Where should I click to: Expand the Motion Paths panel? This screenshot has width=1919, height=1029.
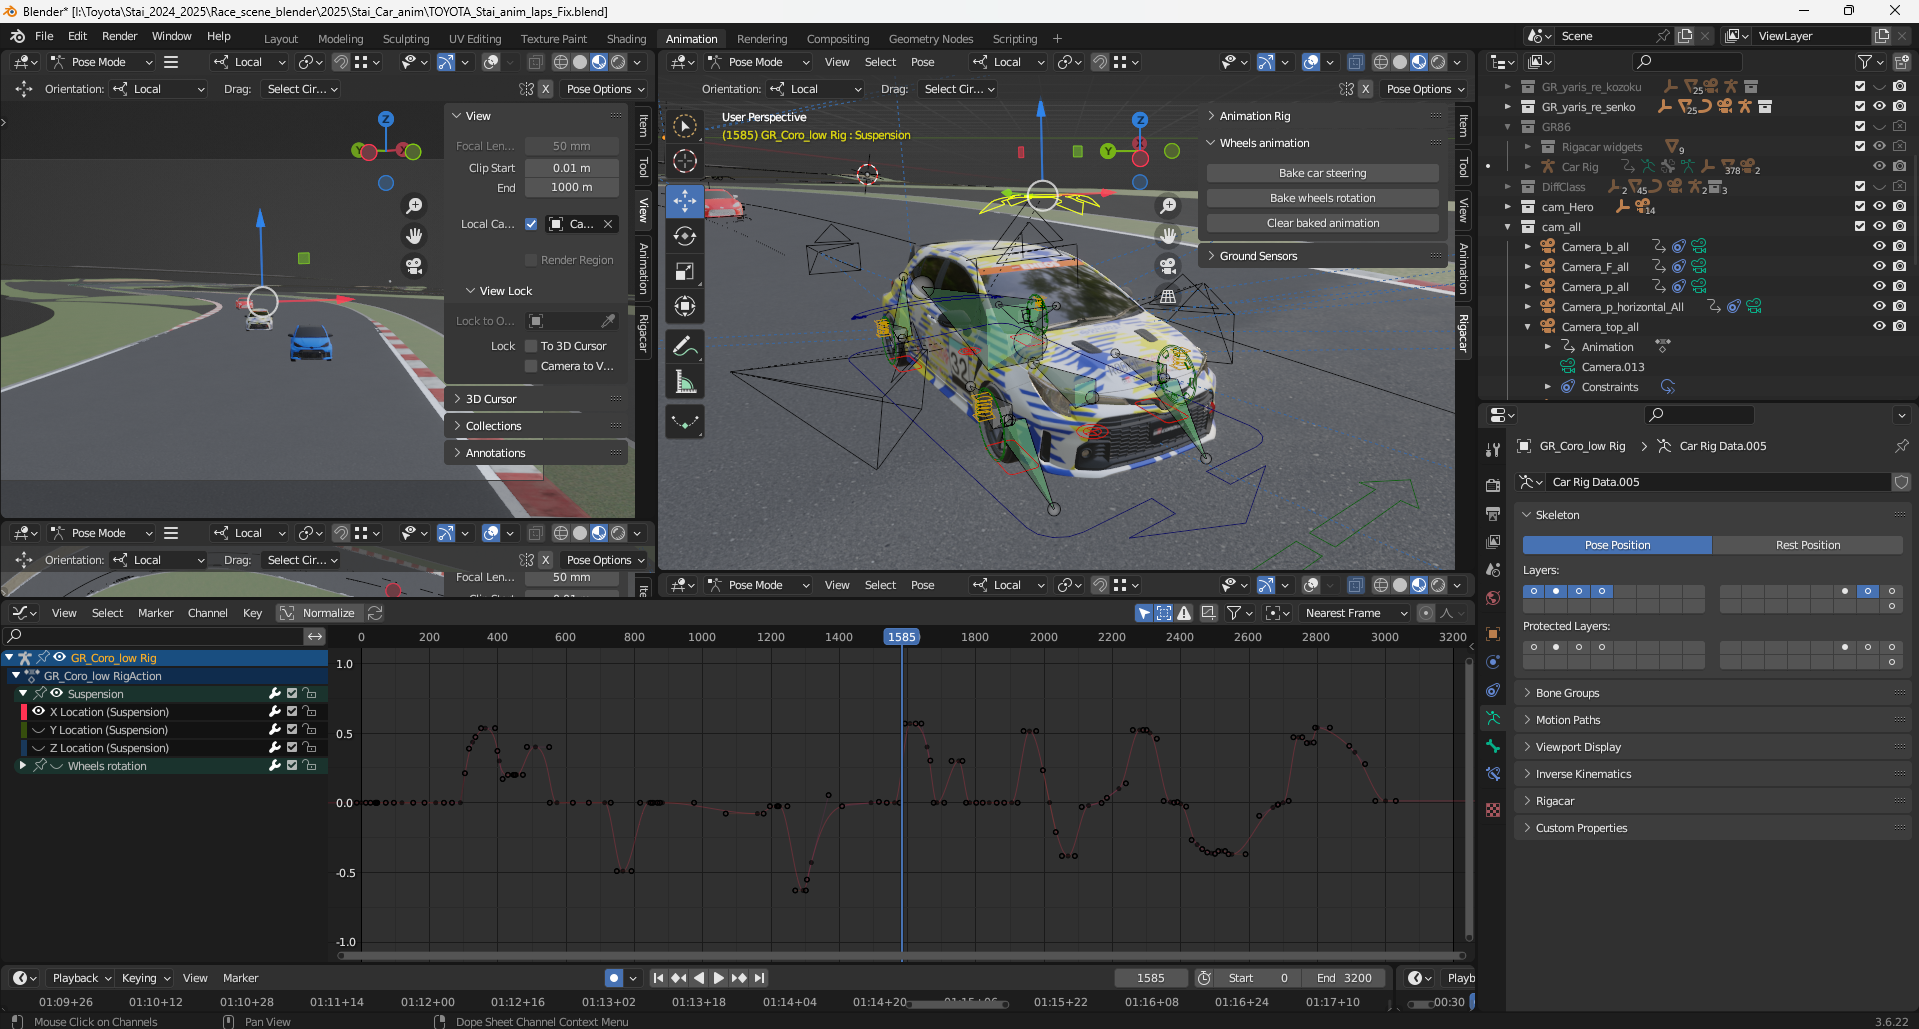coord(1568,720)
